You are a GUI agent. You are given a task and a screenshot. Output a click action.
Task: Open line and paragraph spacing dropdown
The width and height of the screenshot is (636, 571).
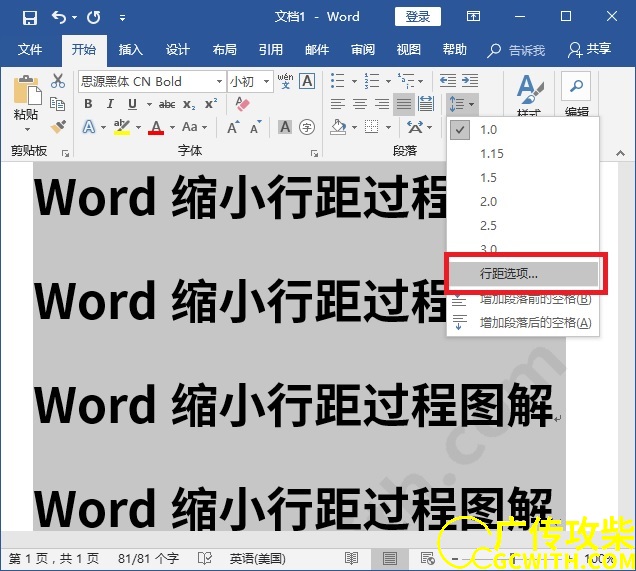click(x=462, y=104)
